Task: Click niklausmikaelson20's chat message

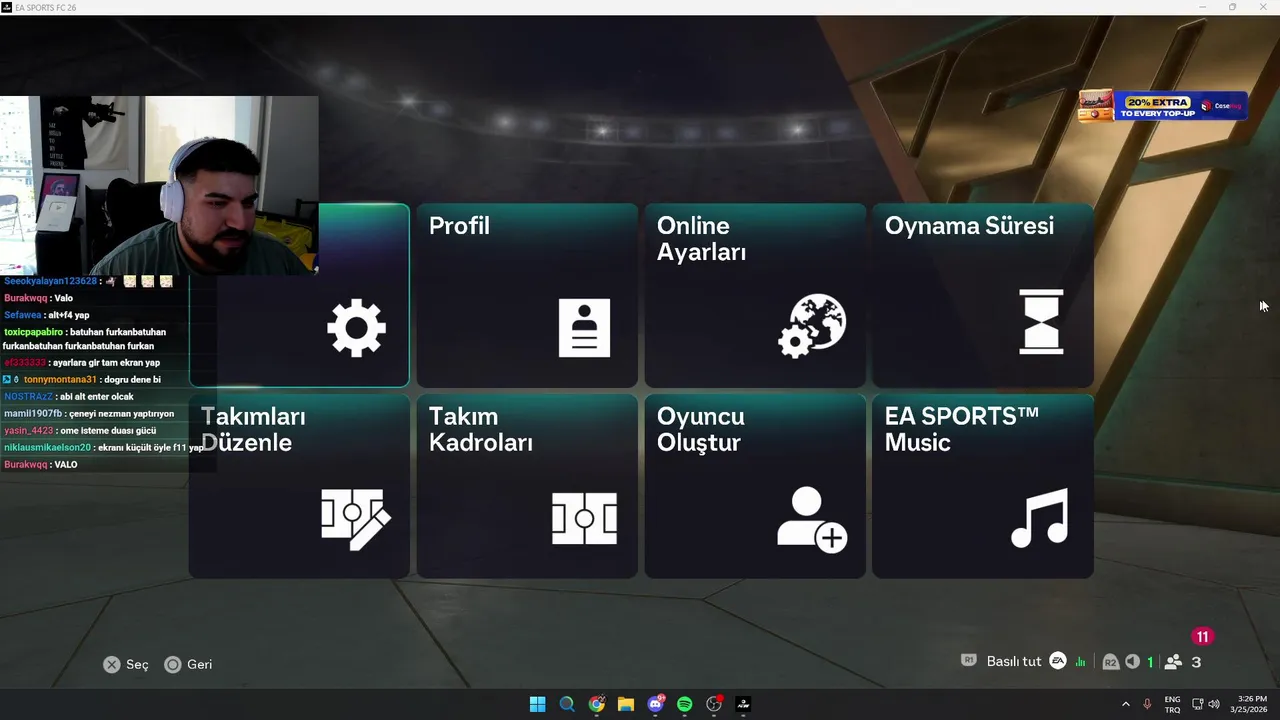Action: [104, 448]
